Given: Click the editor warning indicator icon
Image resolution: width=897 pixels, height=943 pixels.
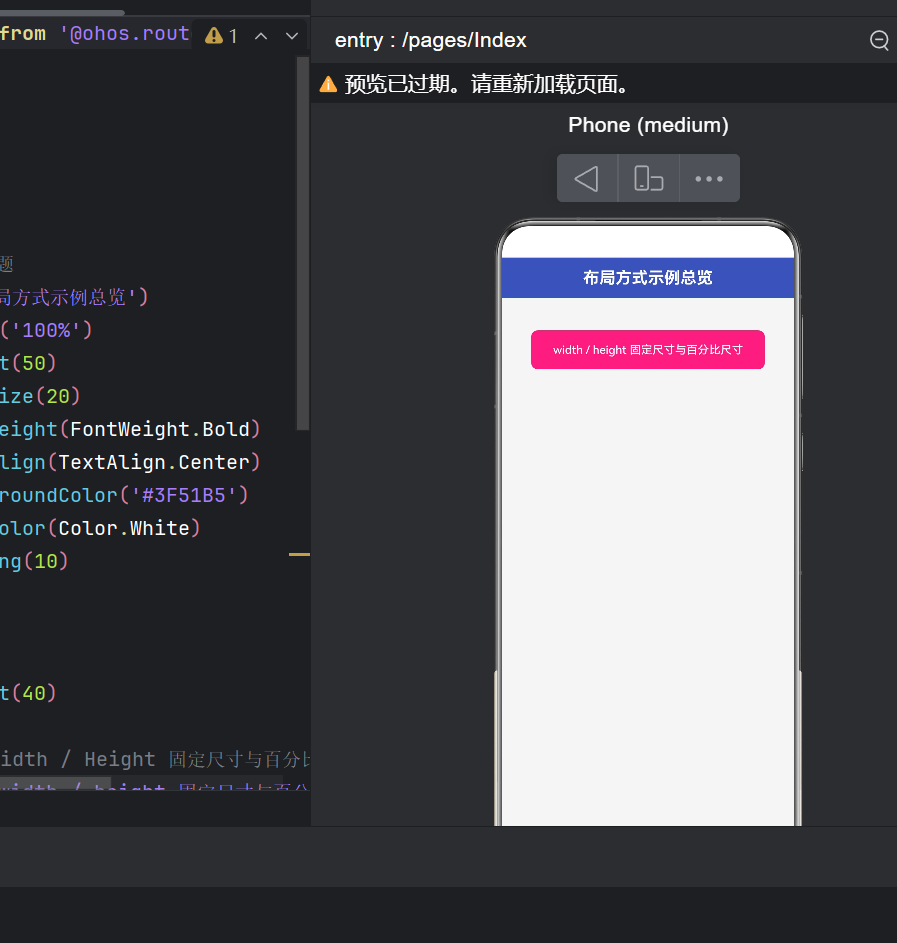Looking at the screenshot, I should [x=213, y=36].
